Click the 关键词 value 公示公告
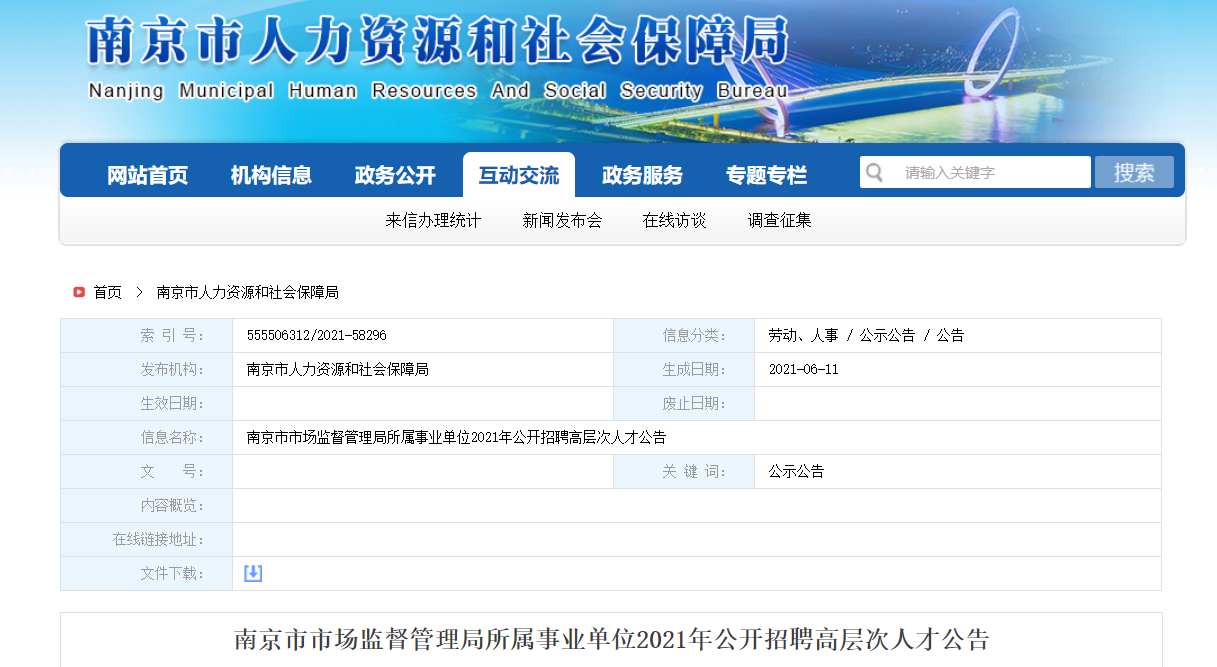The image size is (1217, 667). point(796,472)
